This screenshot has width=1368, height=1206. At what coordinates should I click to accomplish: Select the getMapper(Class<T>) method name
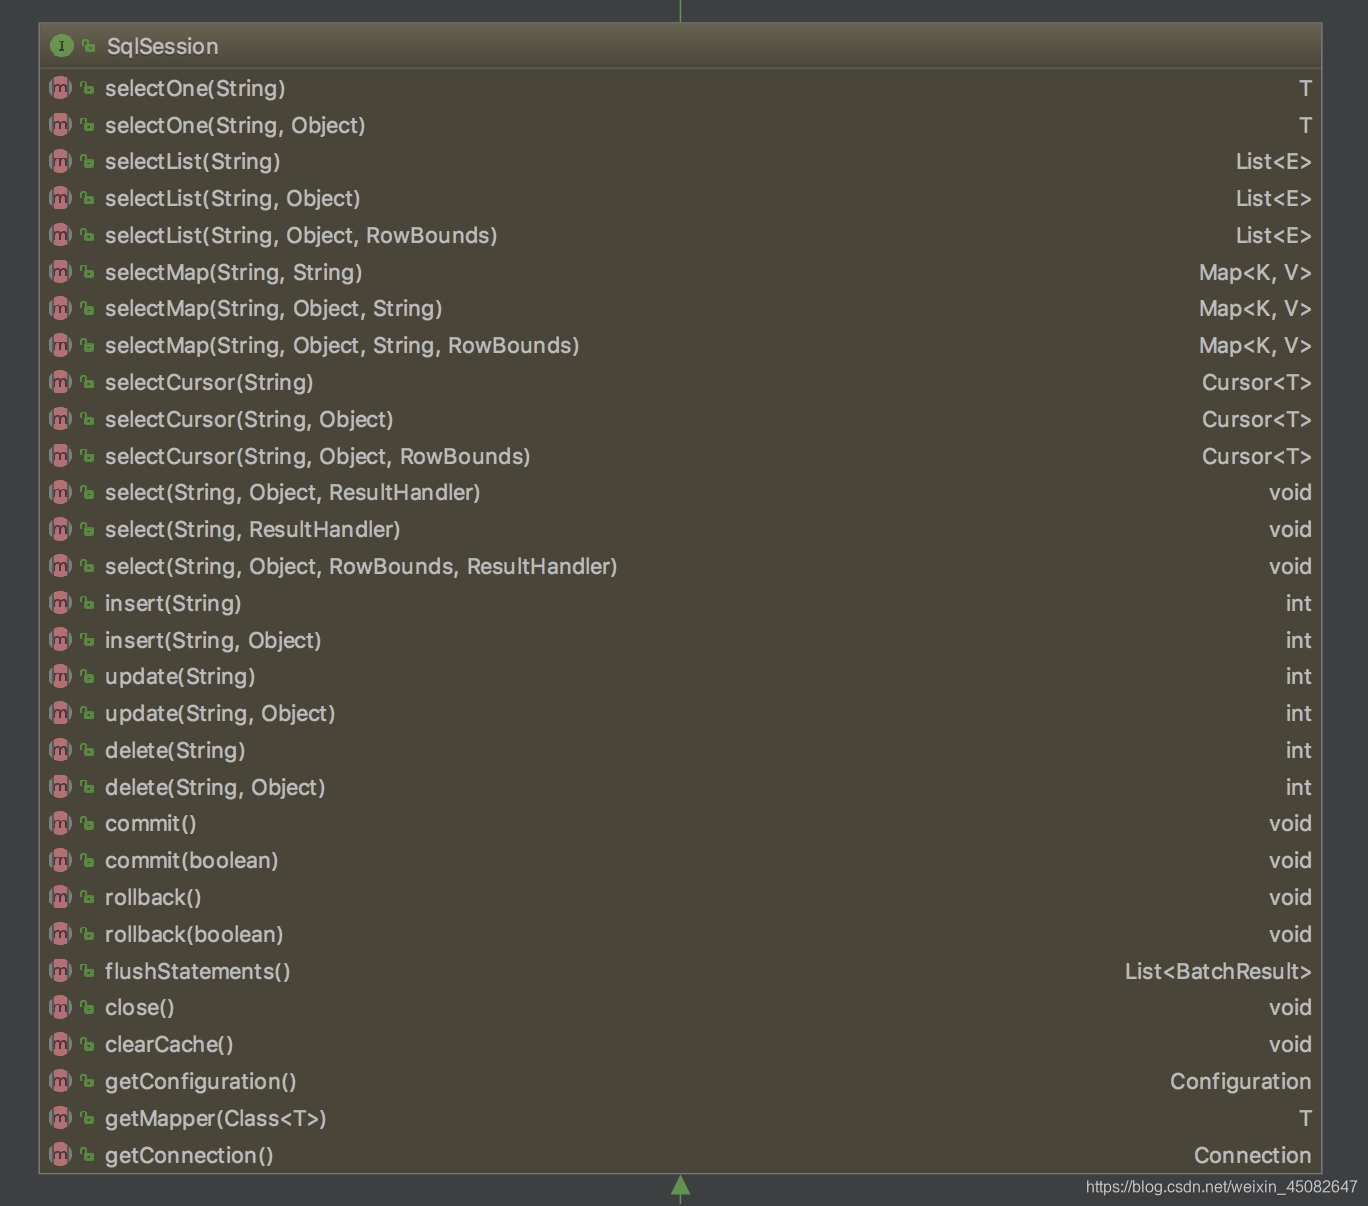(215, 1118)
